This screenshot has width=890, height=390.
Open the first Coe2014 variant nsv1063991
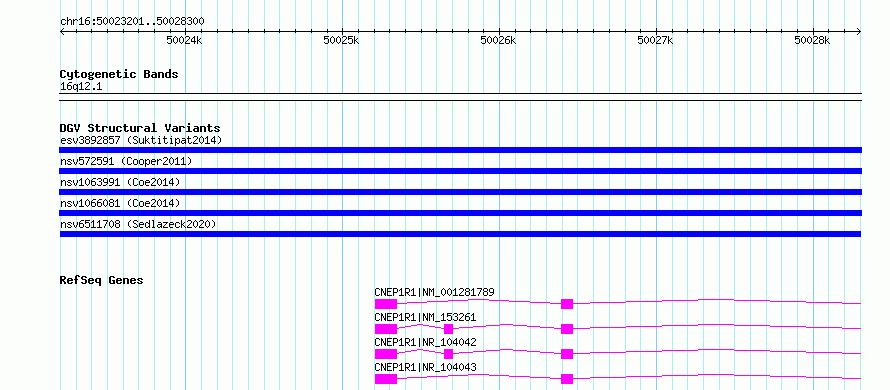point(120,182)
